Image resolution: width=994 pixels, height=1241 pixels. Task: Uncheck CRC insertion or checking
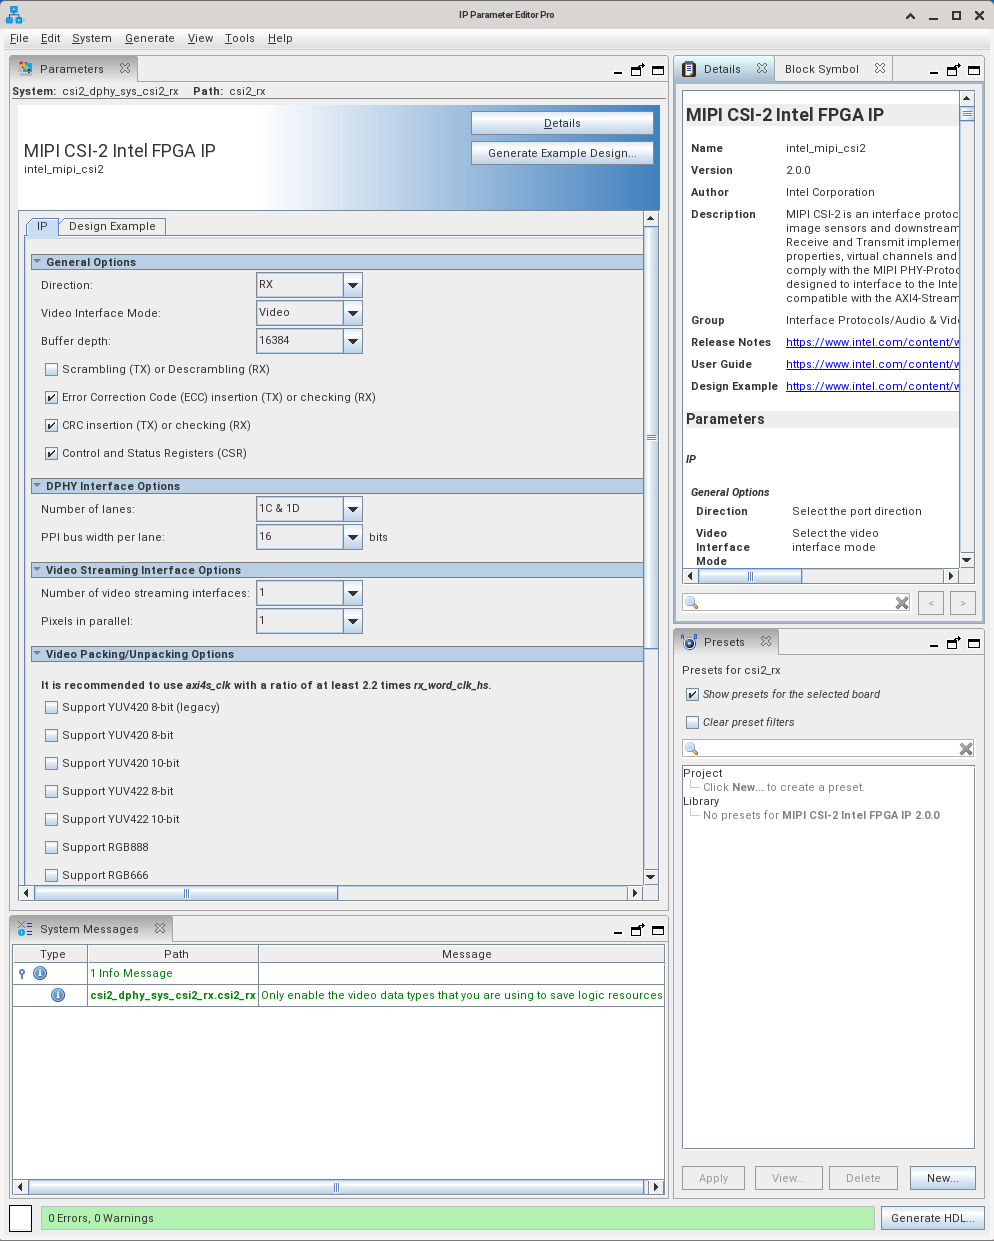pos(52,426)
